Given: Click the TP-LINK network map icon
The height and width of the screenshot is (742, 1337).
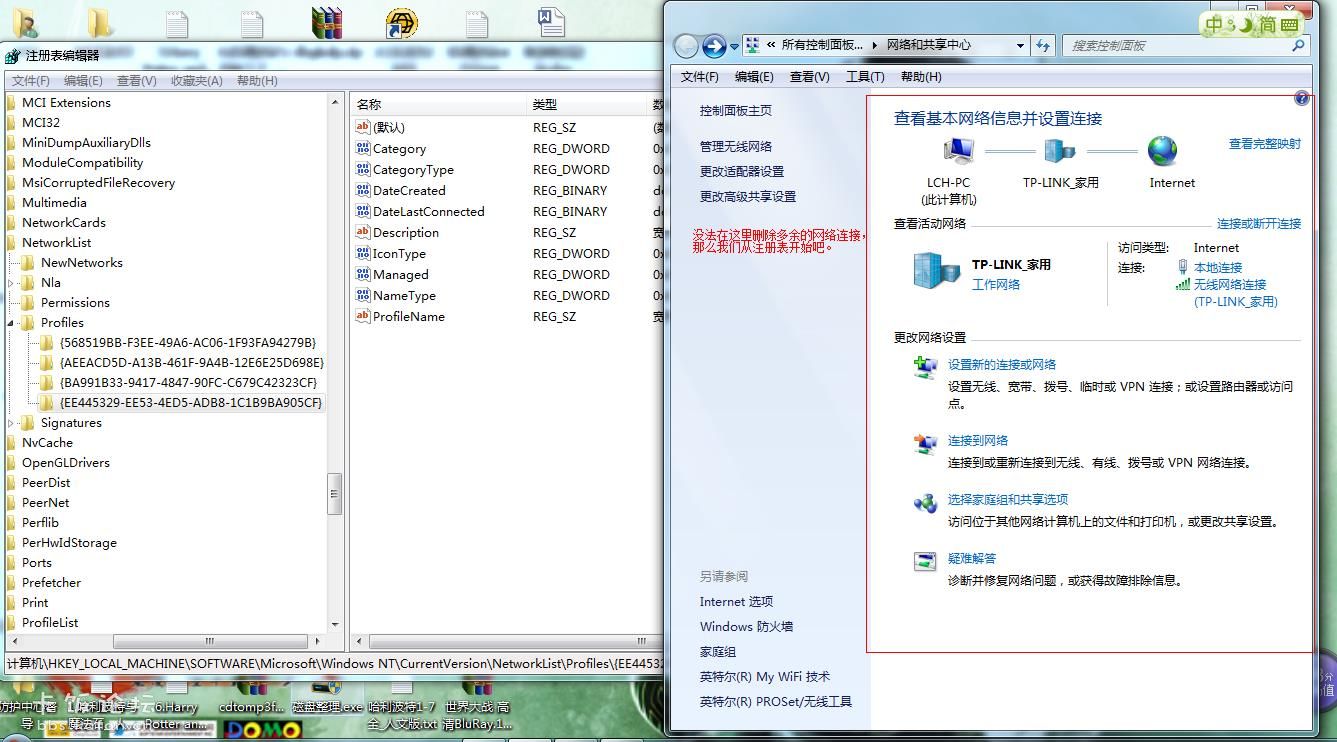Looking at the screenshot, I should (x=1060, y=152).
